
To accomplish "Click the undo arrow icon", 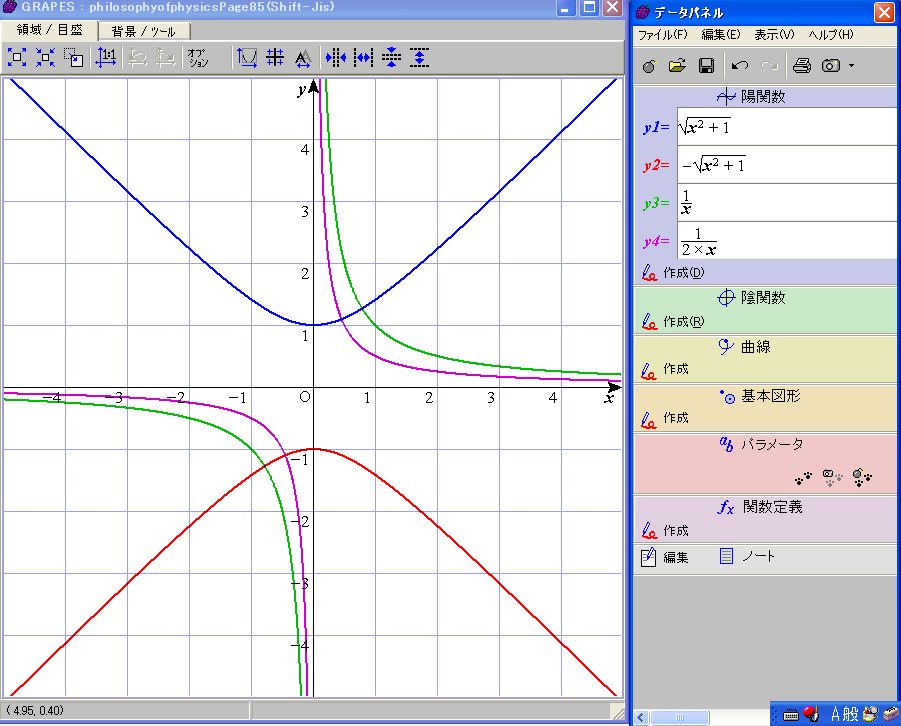I will tap(740, 66).
